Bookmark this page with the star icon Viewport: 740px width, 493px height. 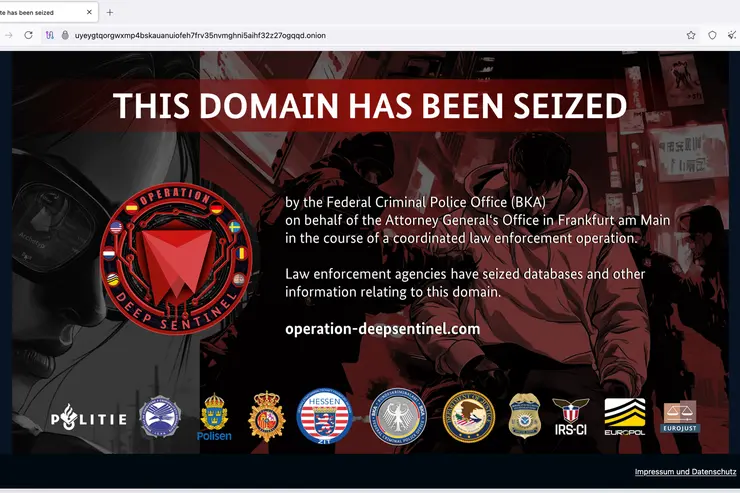[x=691, y=35]
